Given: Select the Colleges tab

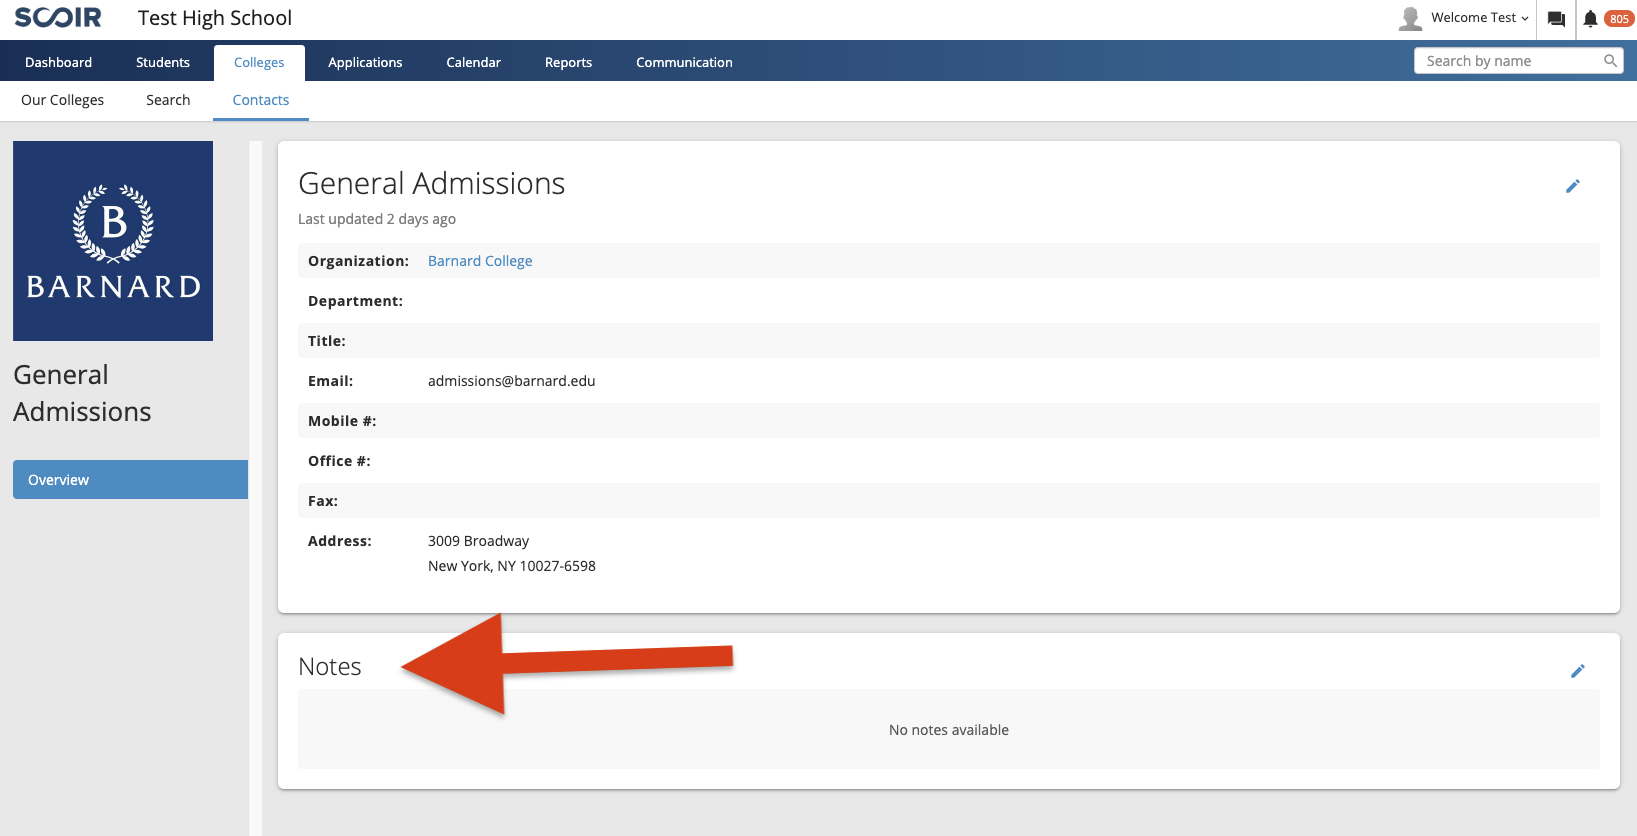Looking at the screenshot, I should click(x=259, y=62).
